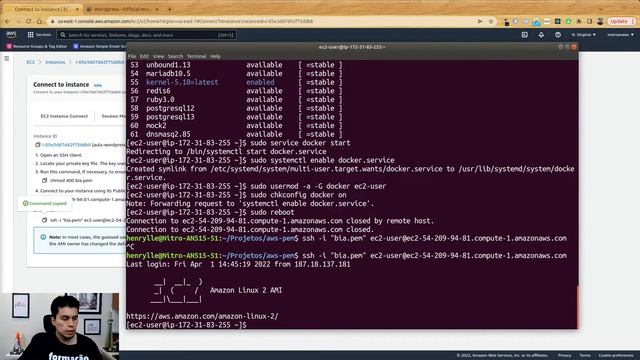Bookmark the page with star icon
Viewport: 640px width, 360px height.
point(491,21)
